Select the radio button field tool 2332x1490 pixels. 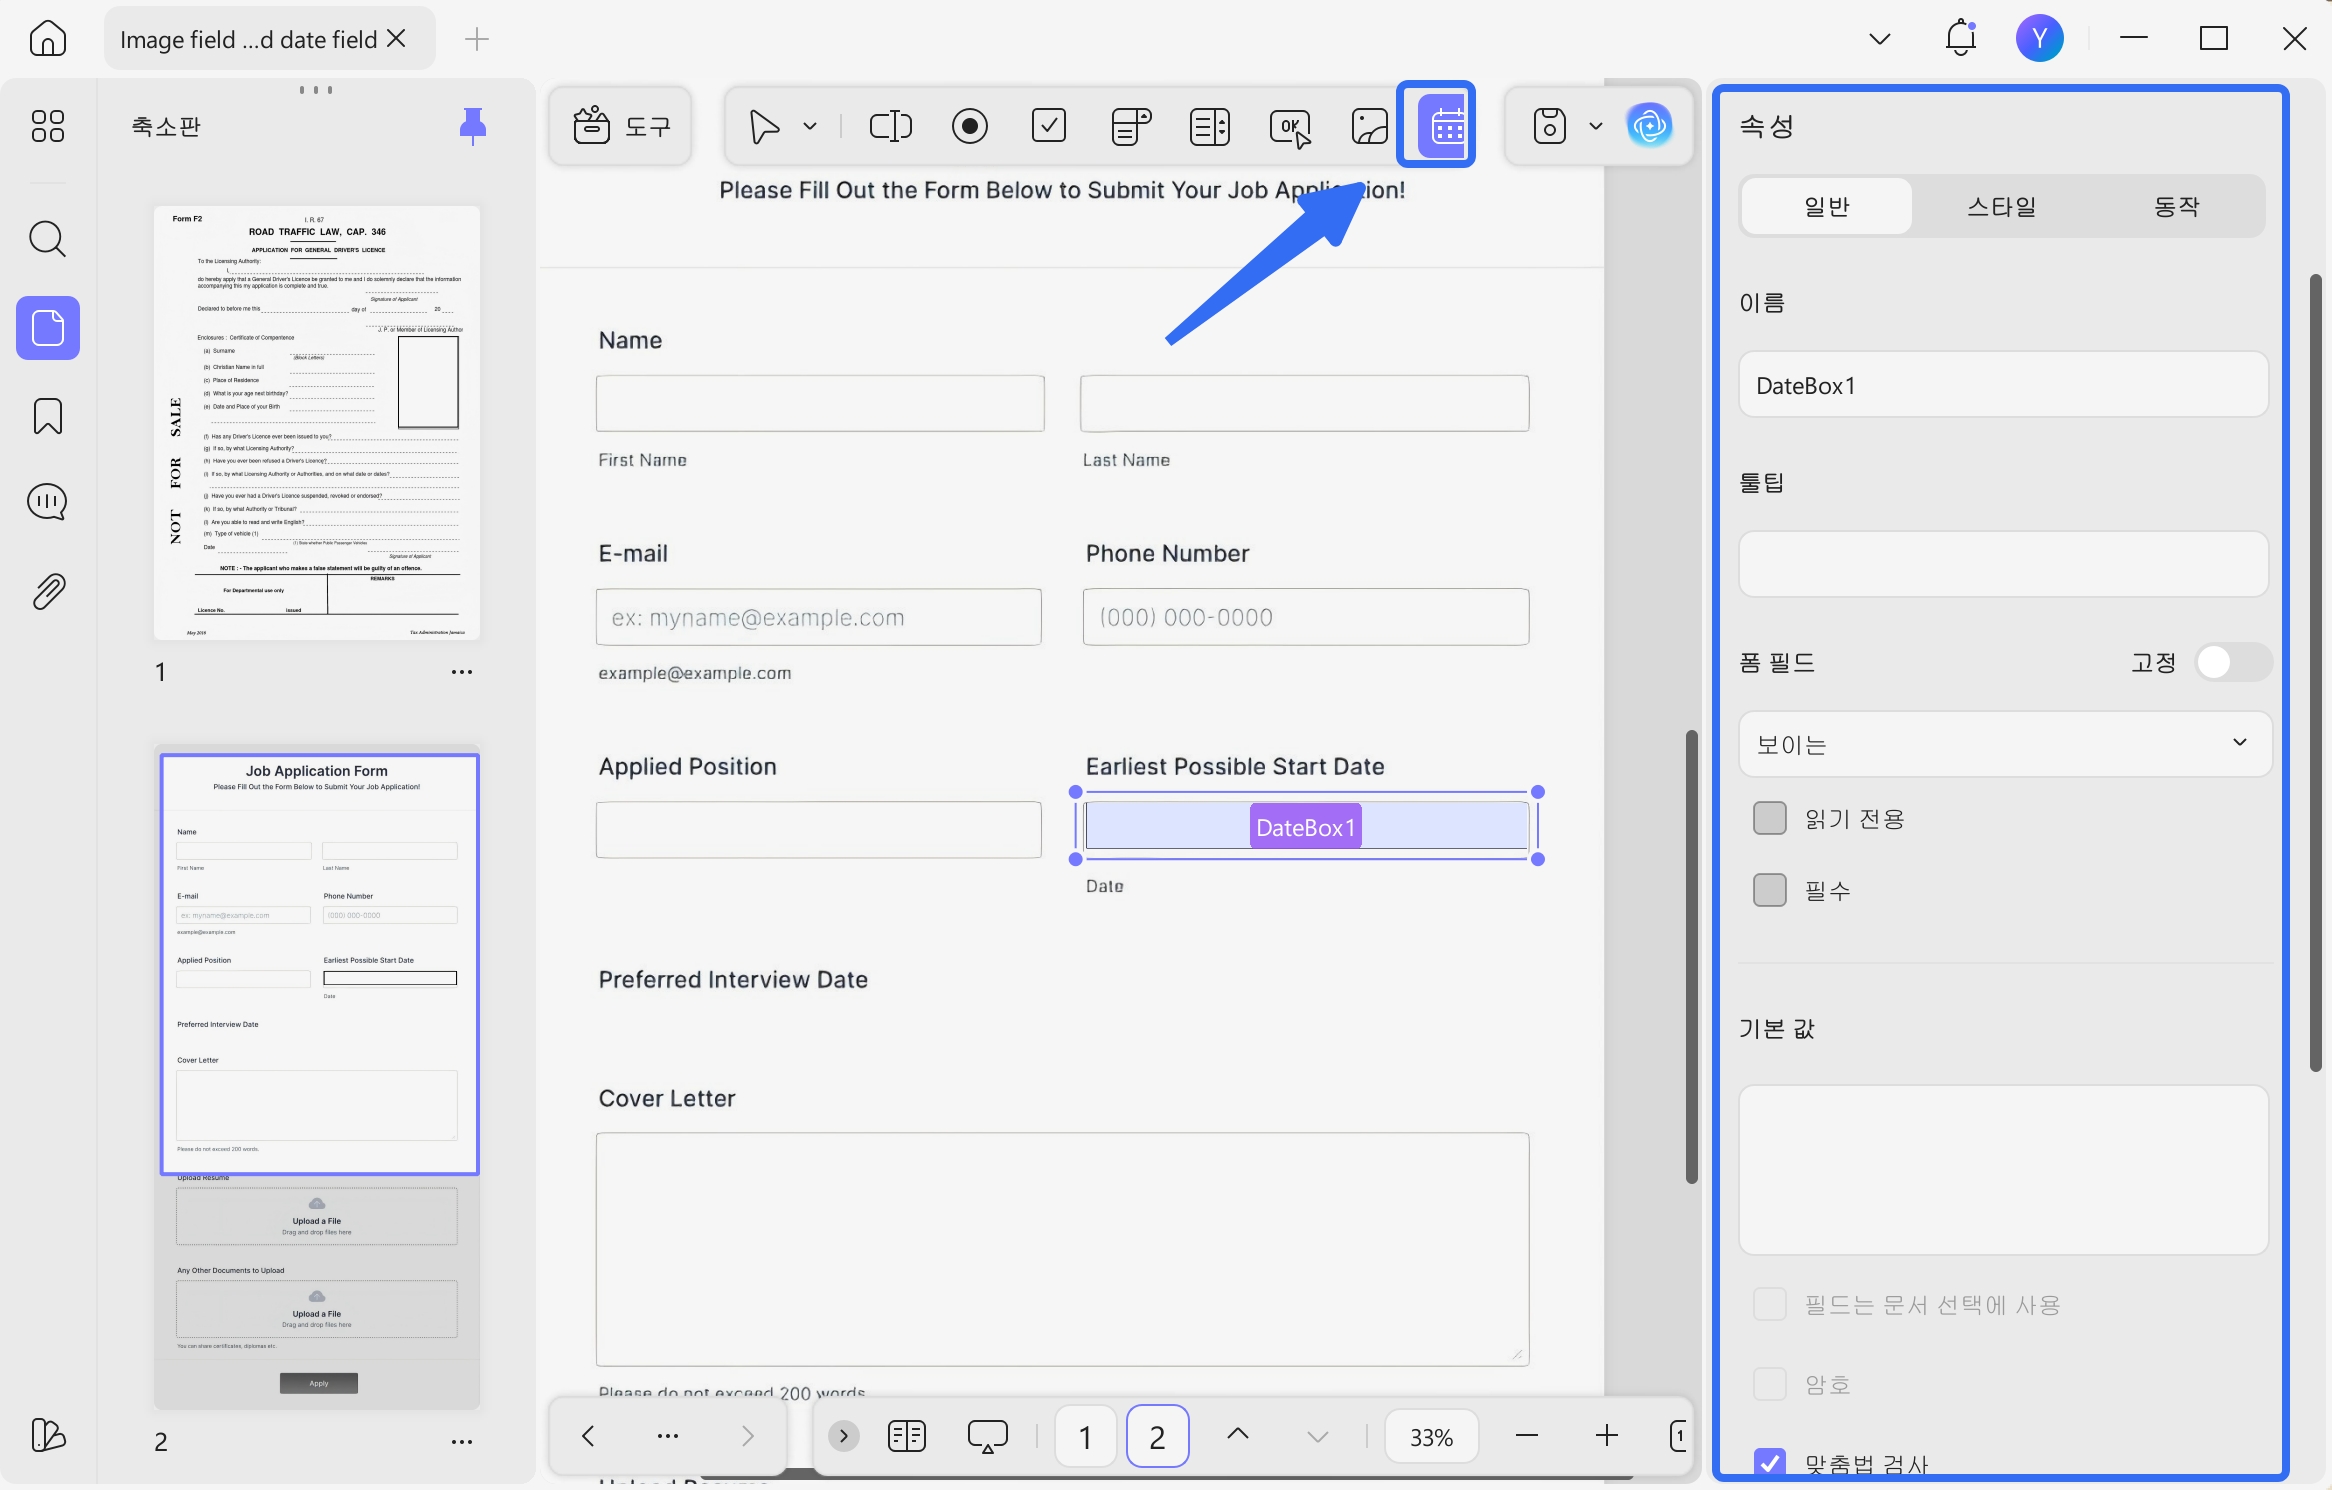[x=969, y=126]
